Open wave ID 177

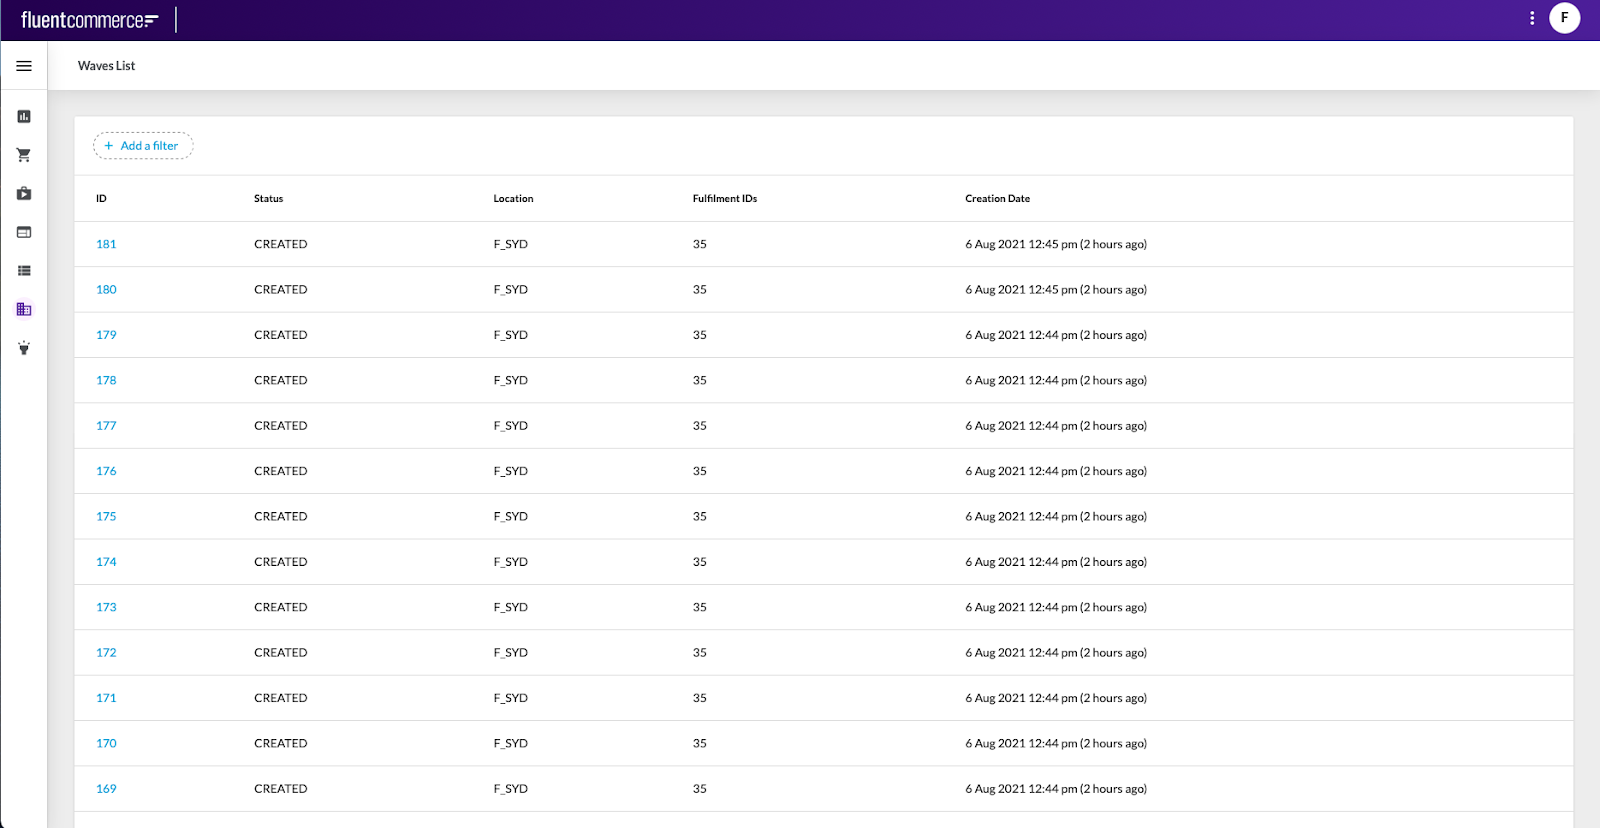(x=106, y=426)
